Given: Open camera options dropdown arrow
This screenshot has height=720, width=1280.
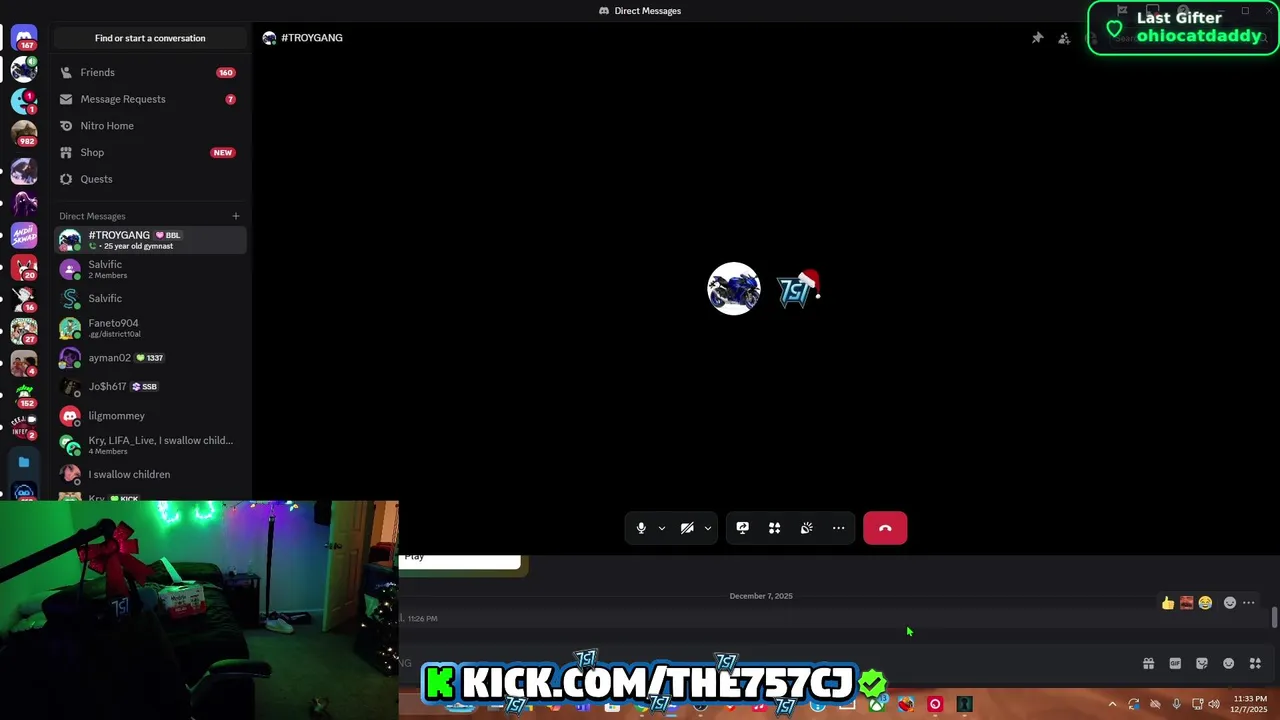Looking at the screenshot, I should click(707, 528).
